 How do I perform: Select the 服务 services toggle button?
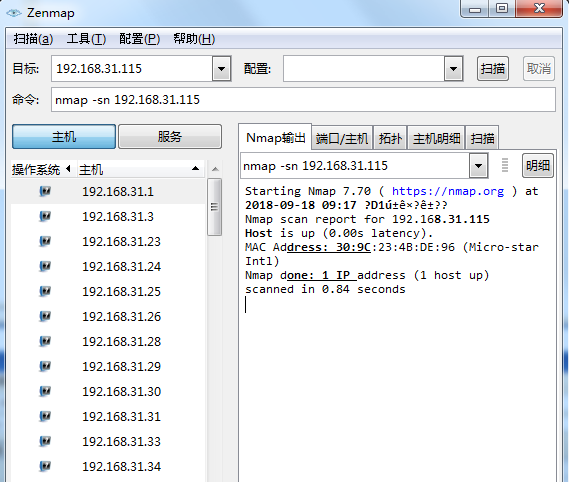[170, 137]
